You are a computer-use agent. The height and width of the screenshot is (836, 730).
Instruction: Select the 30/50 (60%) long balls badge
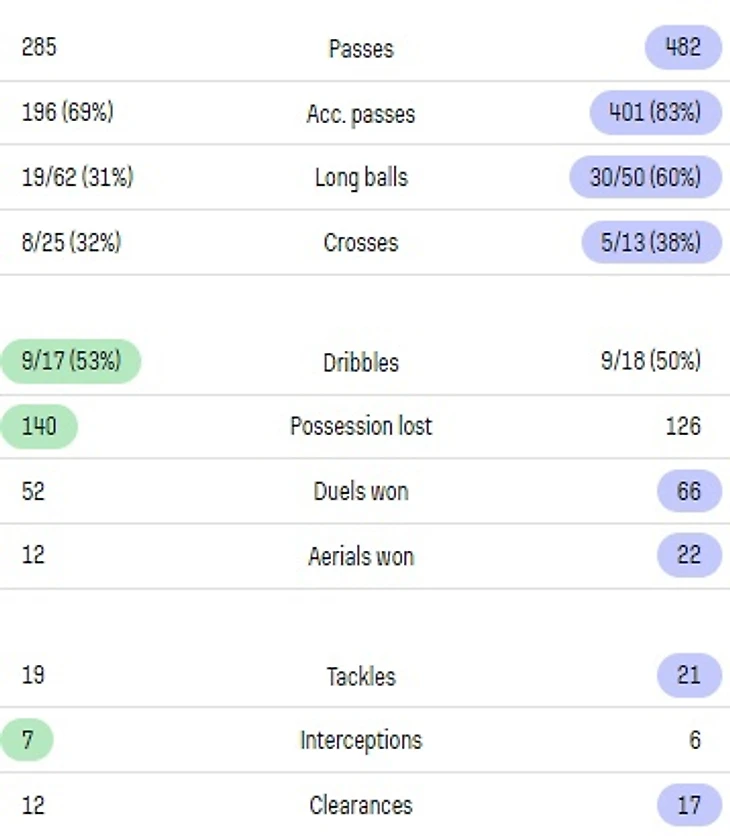pyautogui.click(x=645, y=177)
